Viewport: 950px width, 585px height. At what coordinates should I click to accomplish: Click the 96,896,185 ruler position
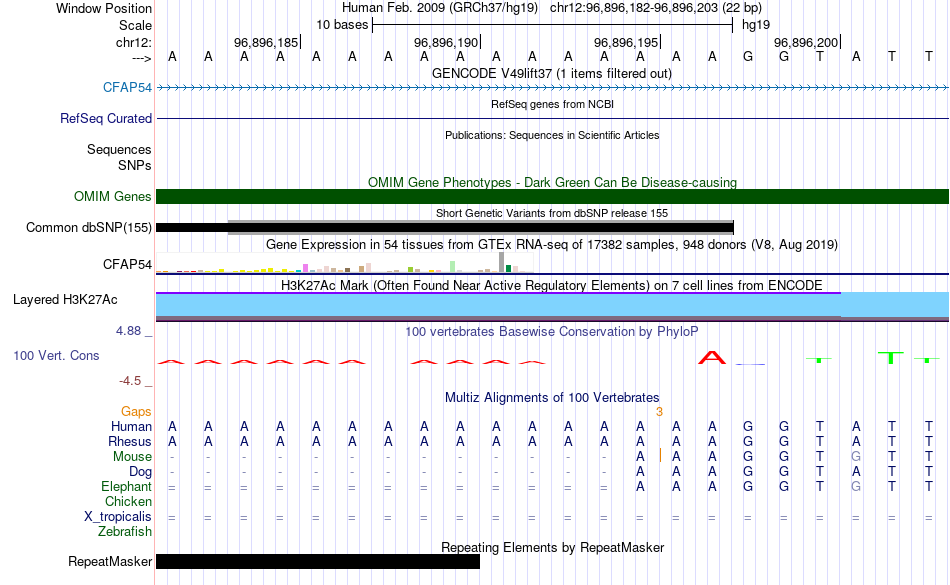point(266,42)
